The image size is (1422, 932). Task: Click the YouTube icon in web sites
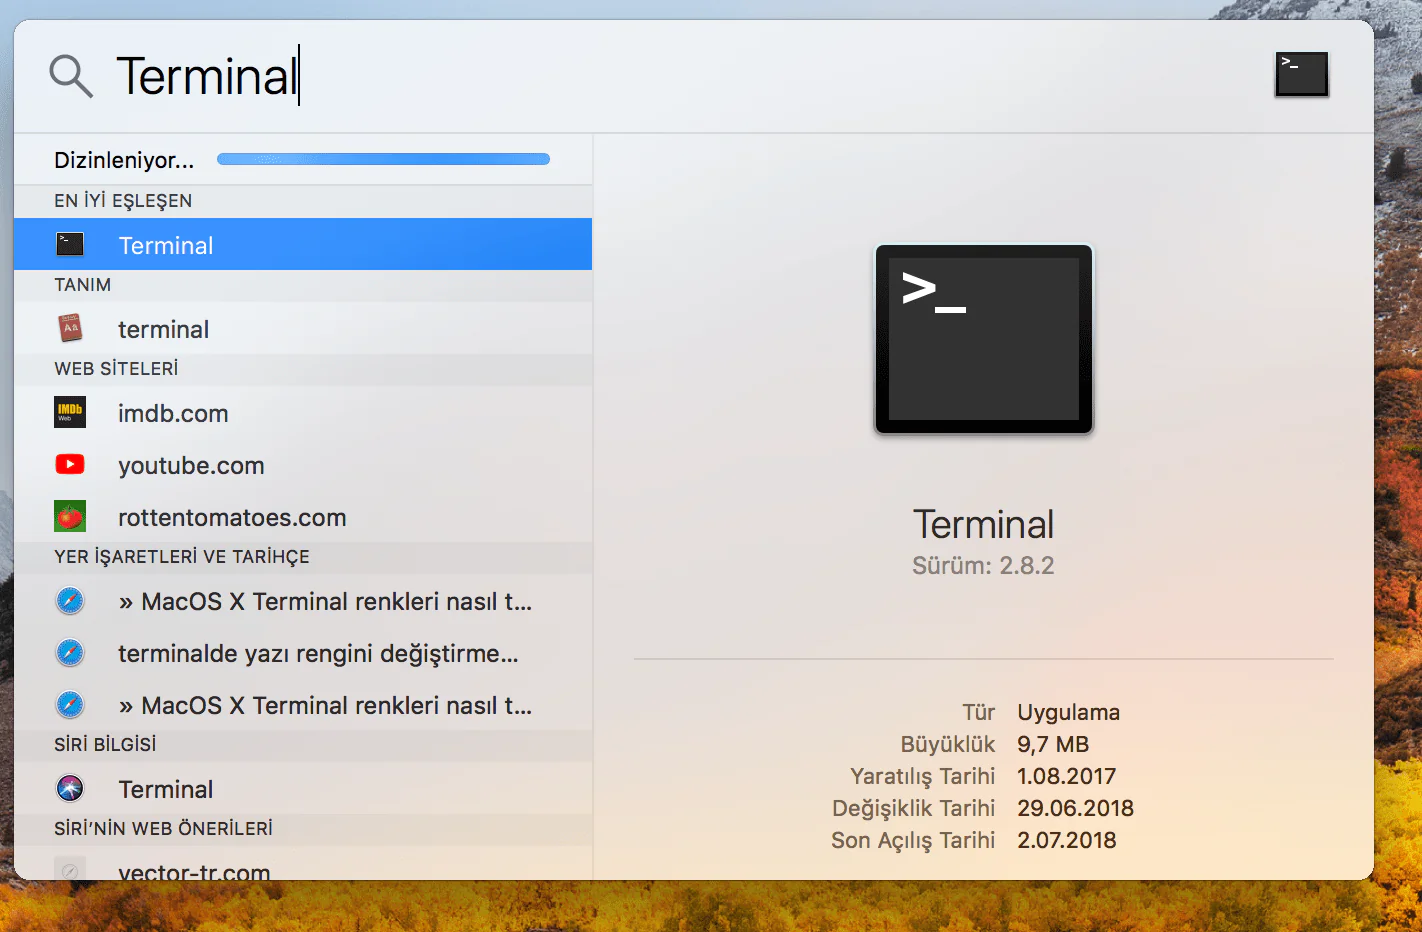pyautogui.click(x=69, y=464)
